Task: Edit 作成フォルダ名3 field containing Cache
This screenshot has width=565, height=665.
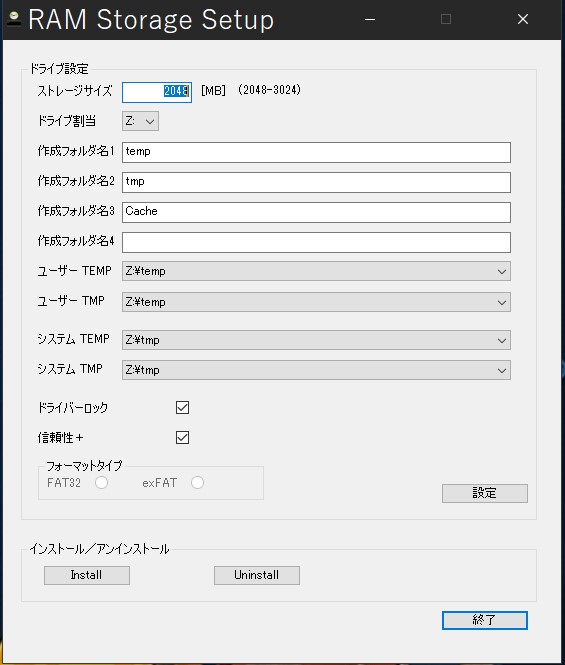Action: click(316, 212)
